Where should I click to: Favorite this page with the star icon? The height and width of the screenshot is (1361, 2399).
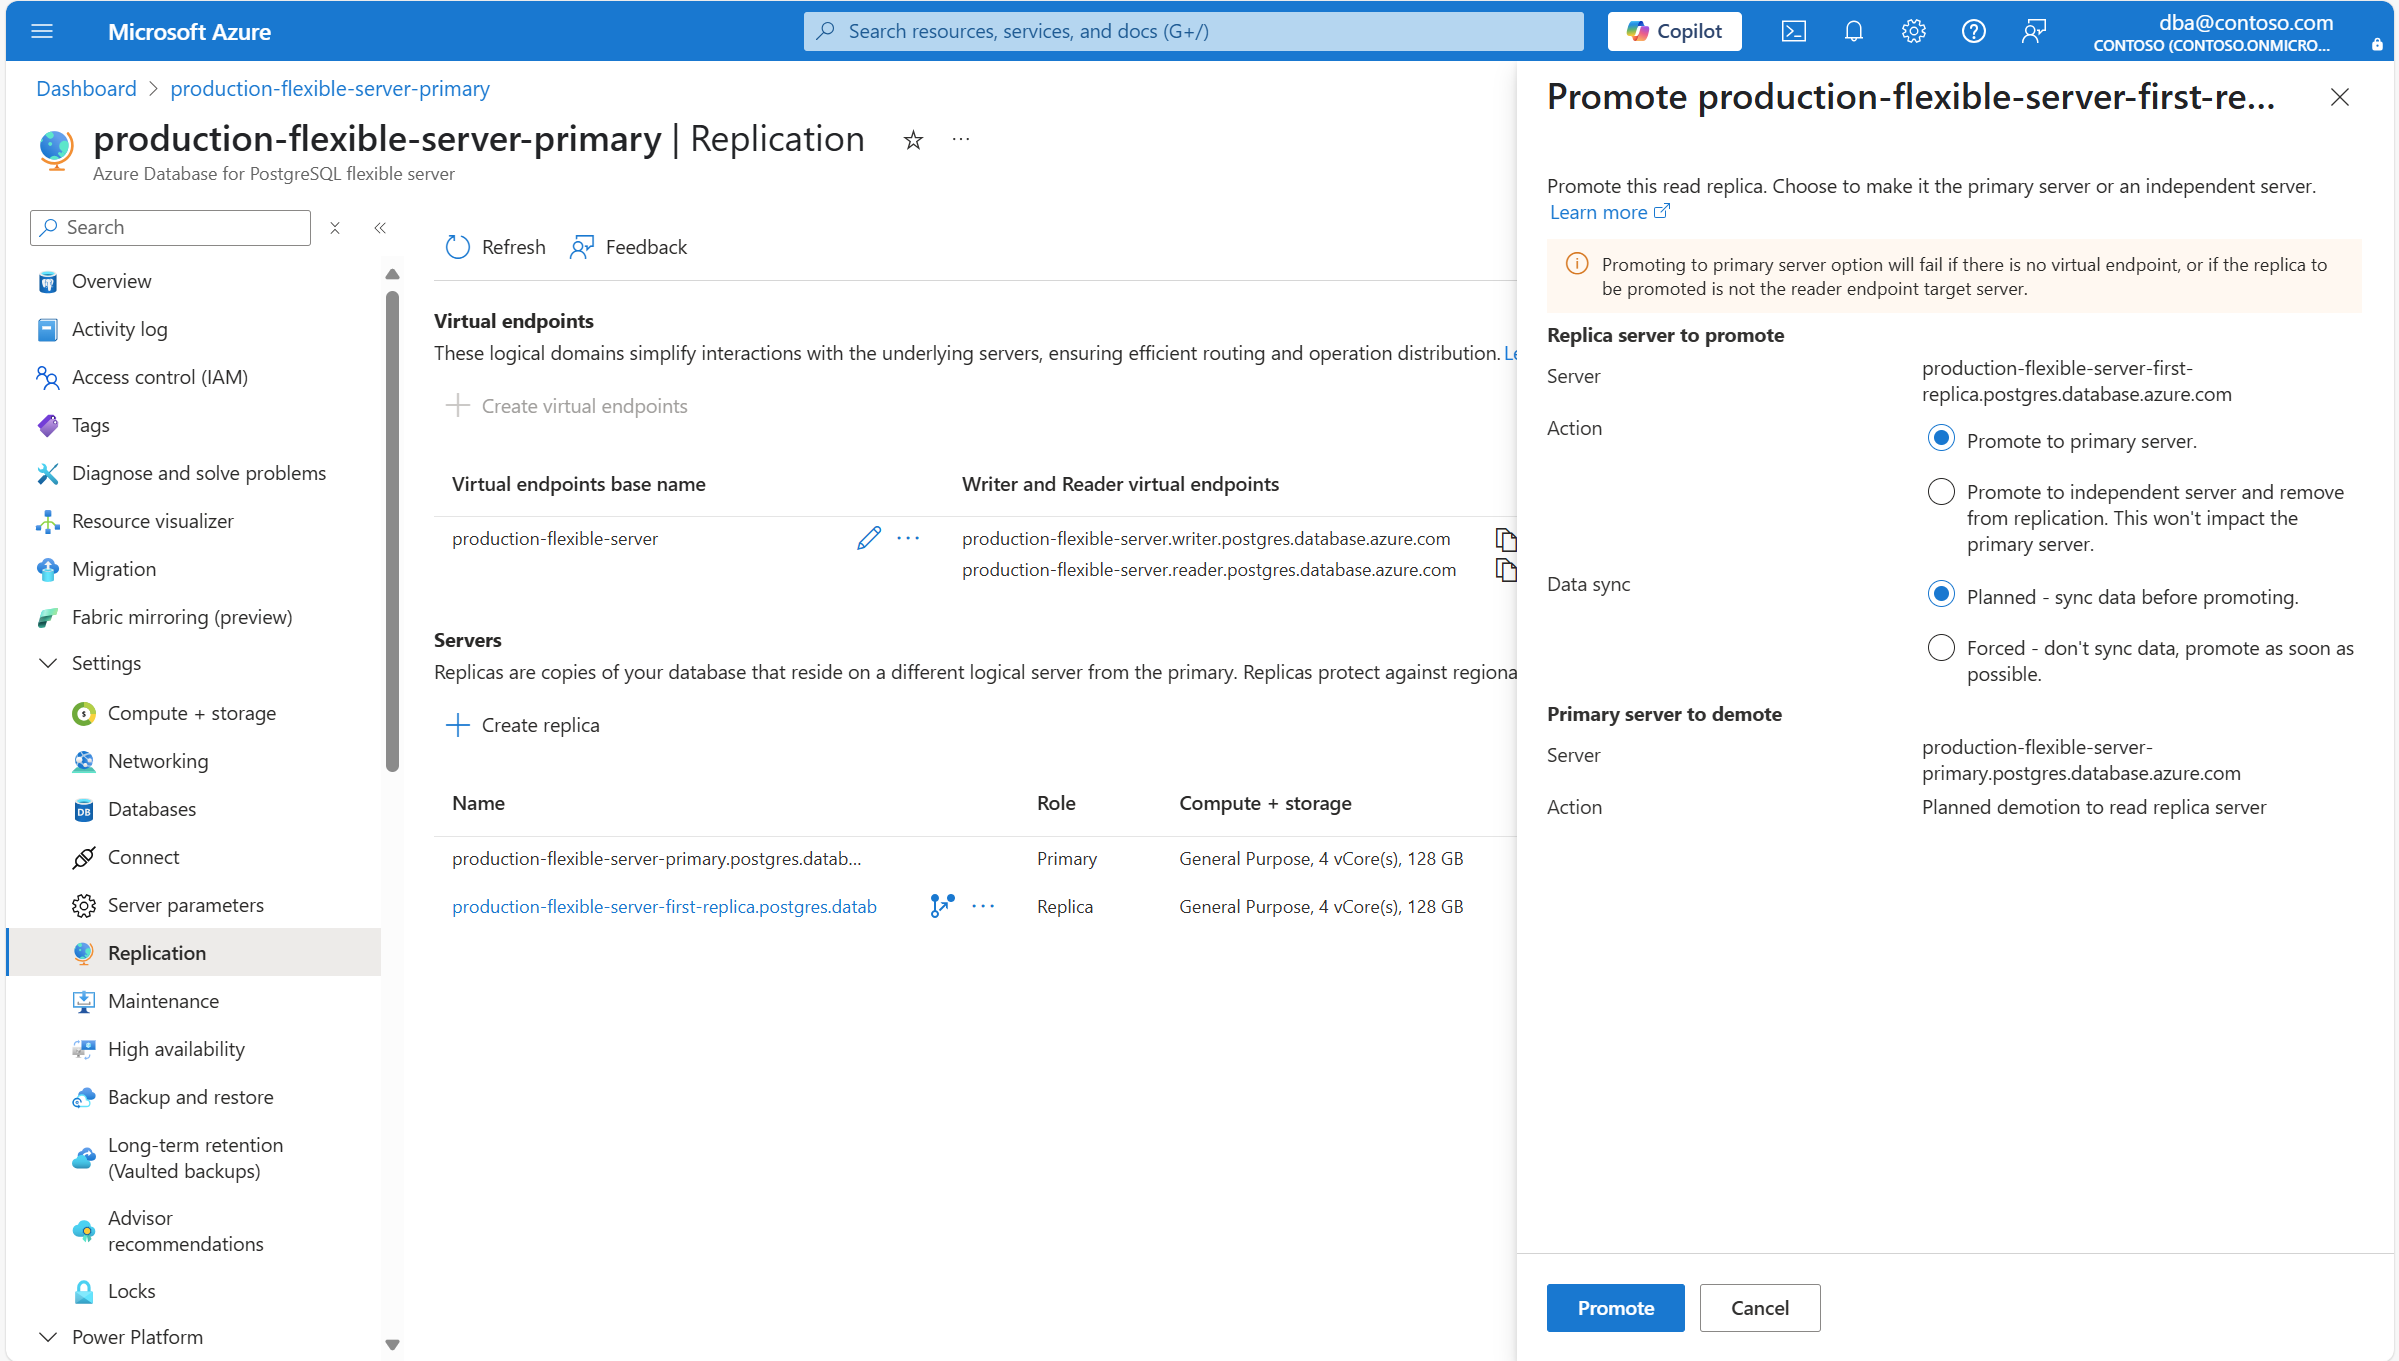pyautogui.click(x=912, y=140)
